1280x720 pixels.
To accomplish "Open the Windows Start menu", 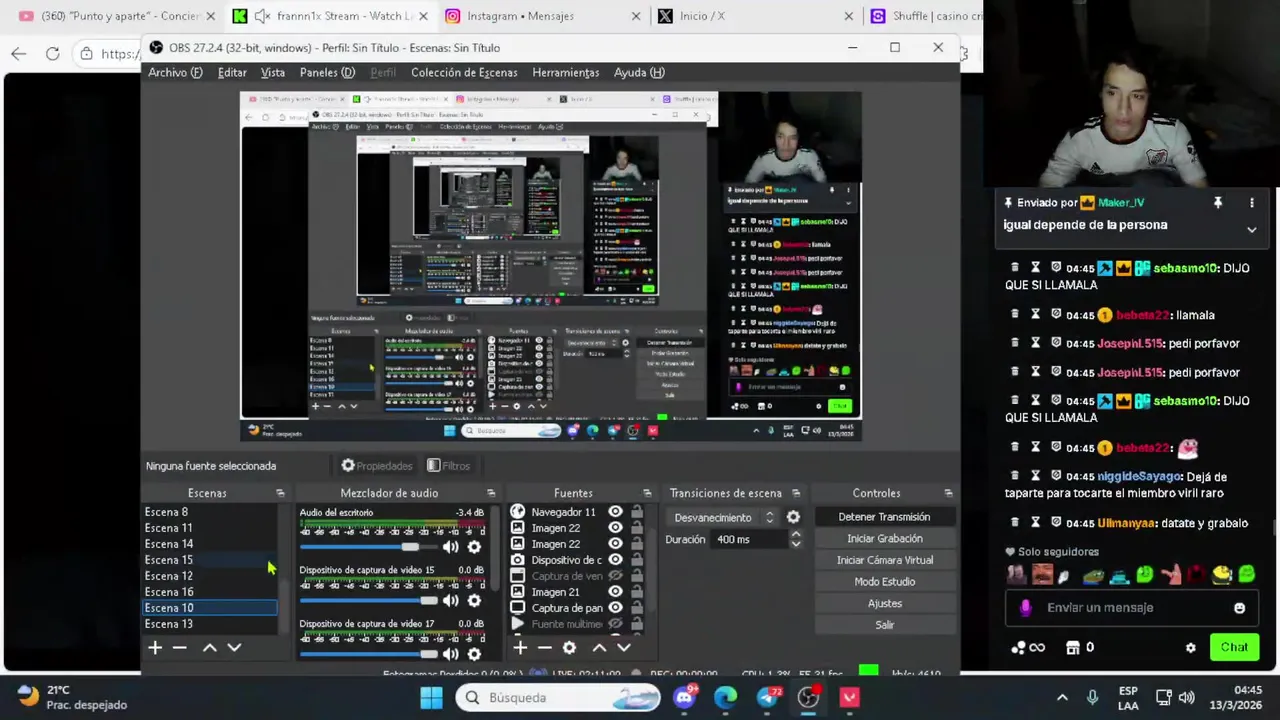I will pos(431,697).
